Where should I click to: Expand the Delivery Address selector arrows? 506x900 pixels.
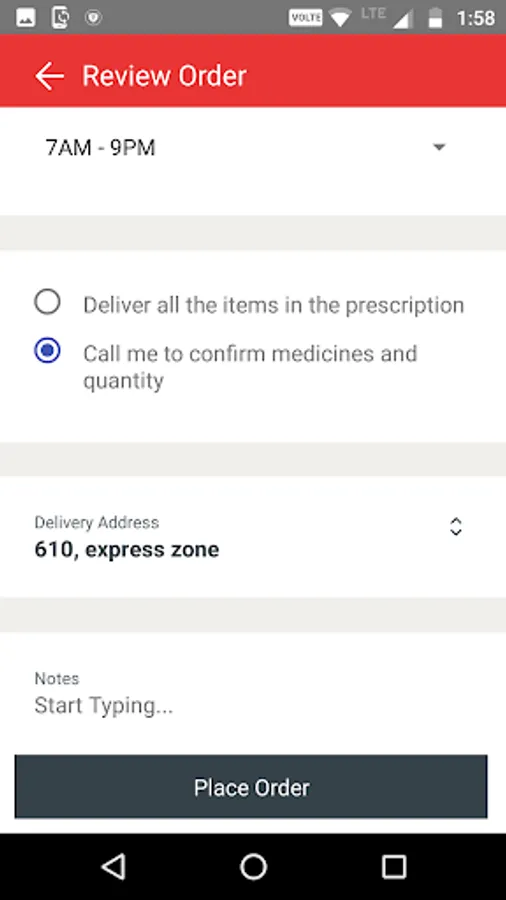pos(456,526)
